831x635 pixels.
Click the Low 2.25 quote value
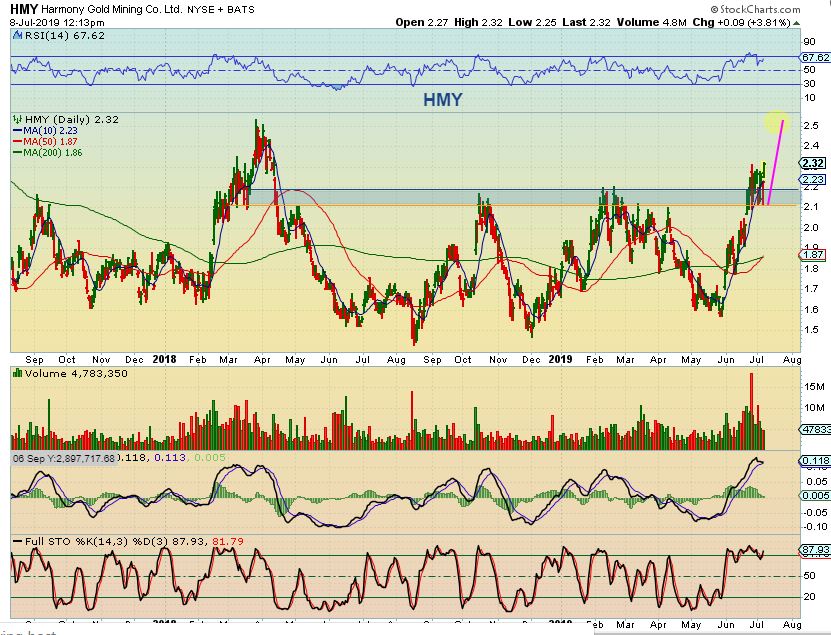tap(532, 22)
